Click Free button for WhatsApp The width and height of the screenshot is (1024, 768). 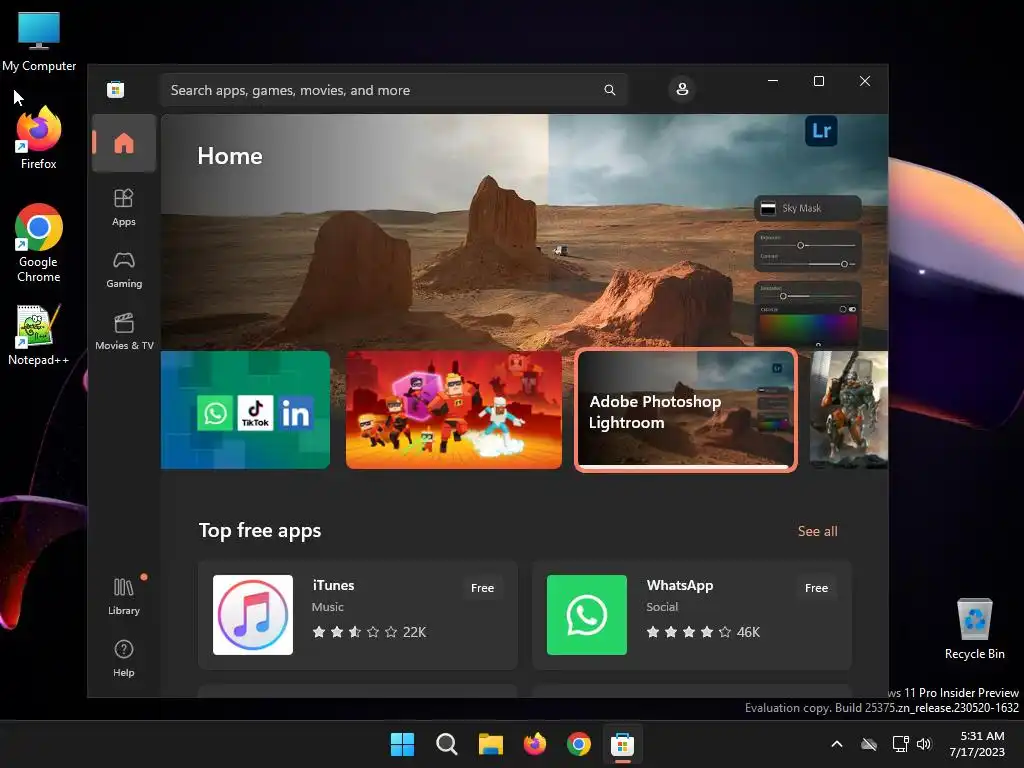pyautogui.click(x=816, y=588)
